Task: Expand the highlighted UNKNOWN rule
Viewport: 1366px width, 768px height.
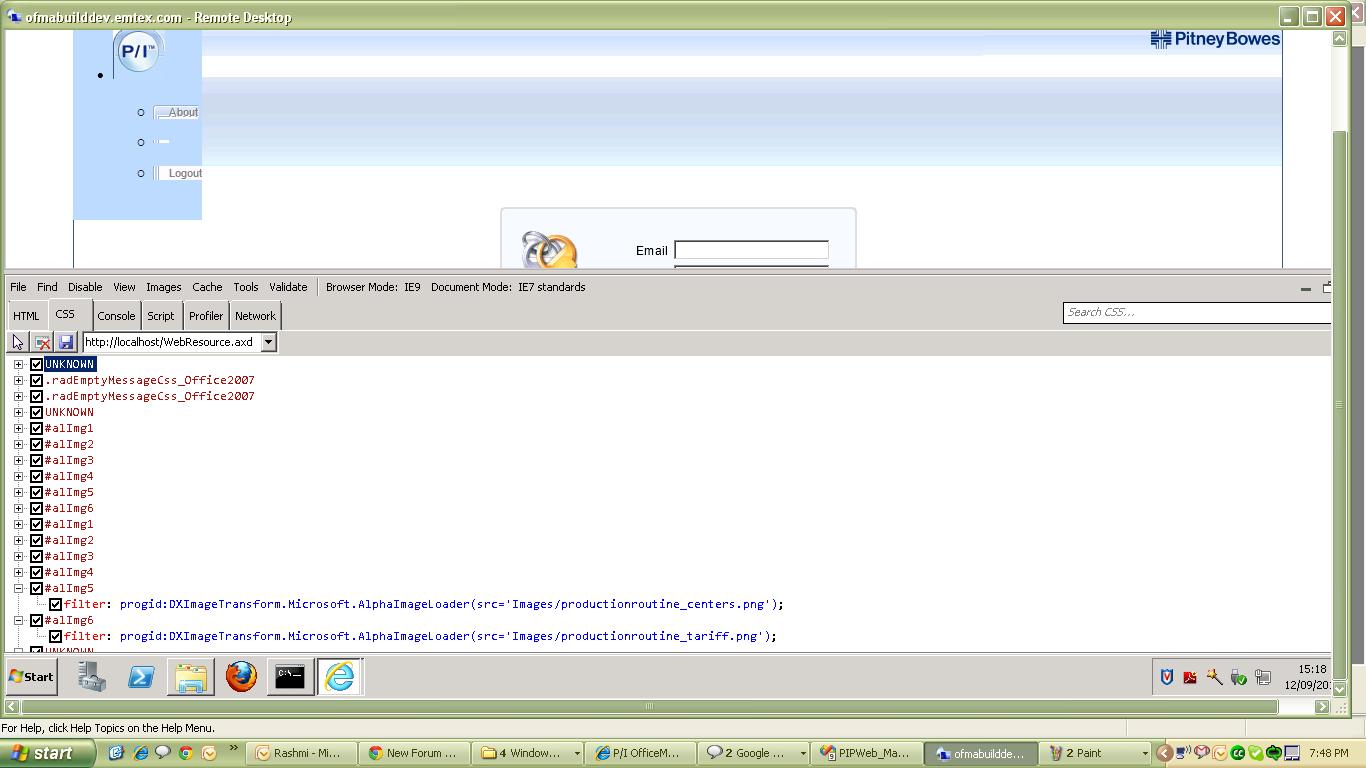Action: pos(18,364)
